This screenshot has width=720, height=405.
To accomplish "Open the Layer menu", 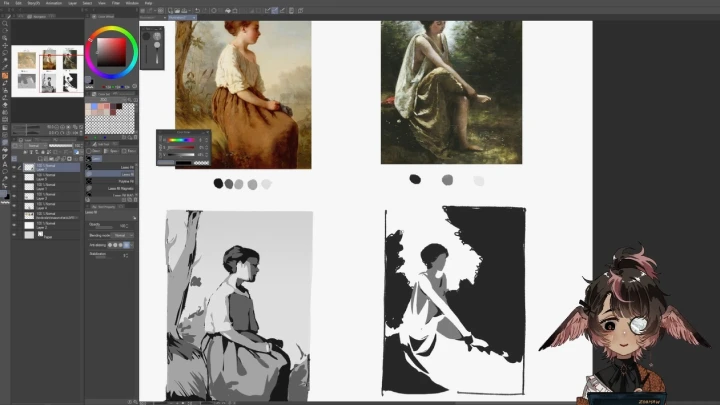I will point(73,3).
